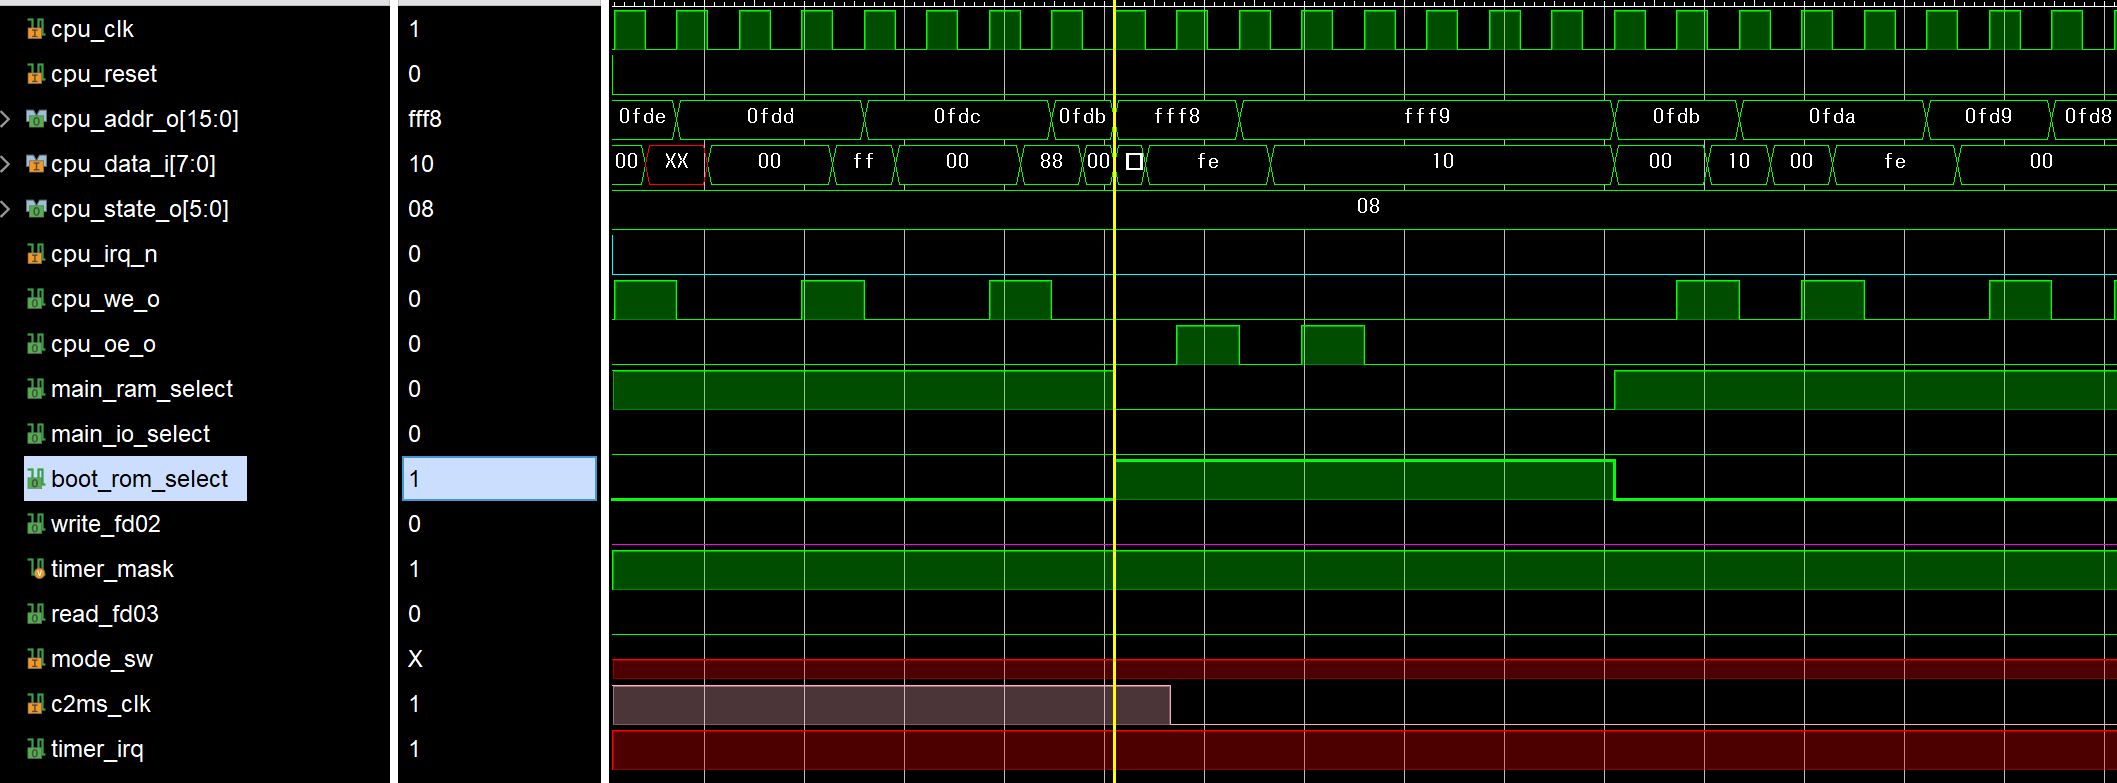Click the bus icon beside cpu_addr_o[15:0]
The height and width of the screenshot is (783, 2117).
pyautogui.click(x=36, y=120)
